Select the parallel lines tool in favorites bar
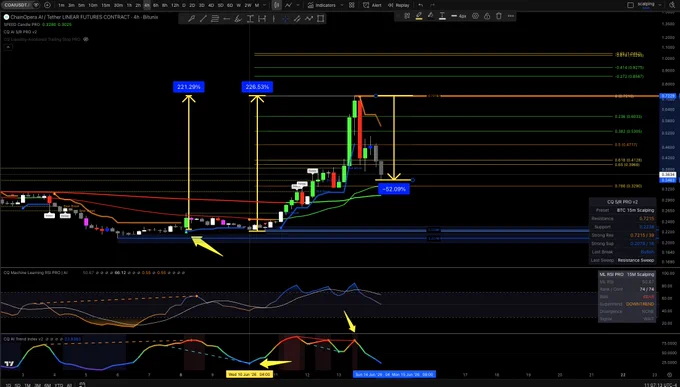Viewport: 680px width, 387px height. click(x=214, y=19)
